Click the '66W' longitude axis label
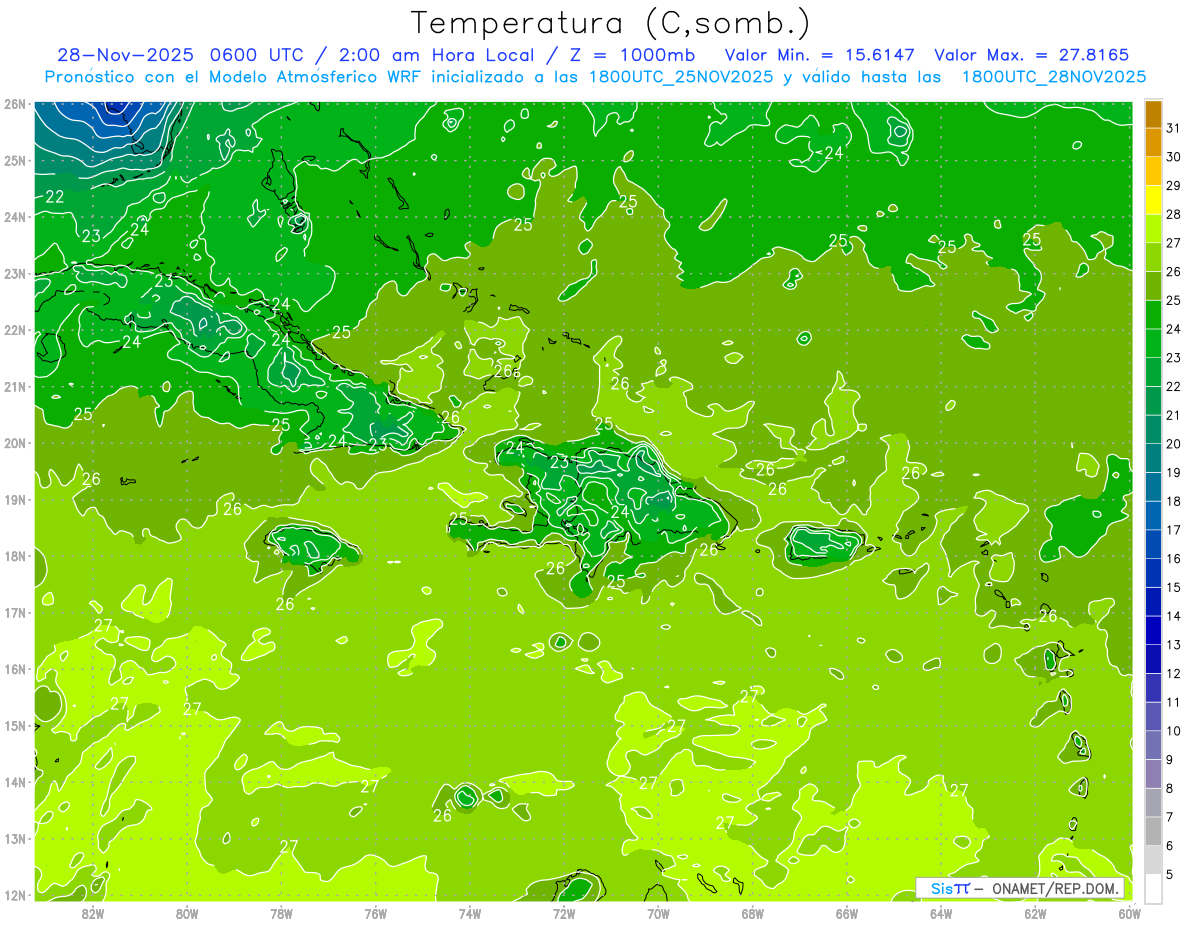Image resolution: width=1200 pixels, height=927 pixels. pos(847,913)
